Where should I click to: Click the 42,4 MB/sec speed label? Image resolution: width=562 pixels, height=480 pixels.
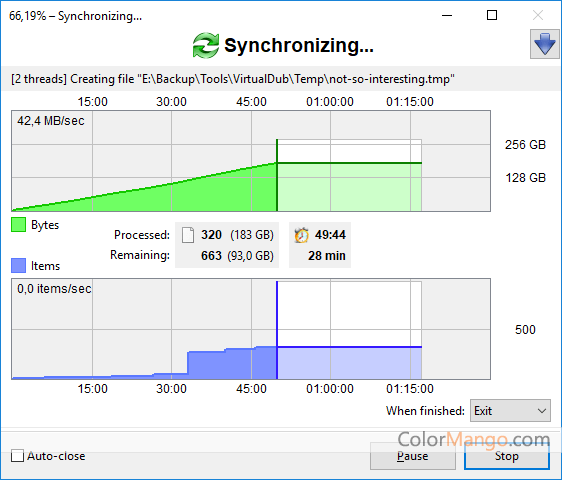[51, 121]
